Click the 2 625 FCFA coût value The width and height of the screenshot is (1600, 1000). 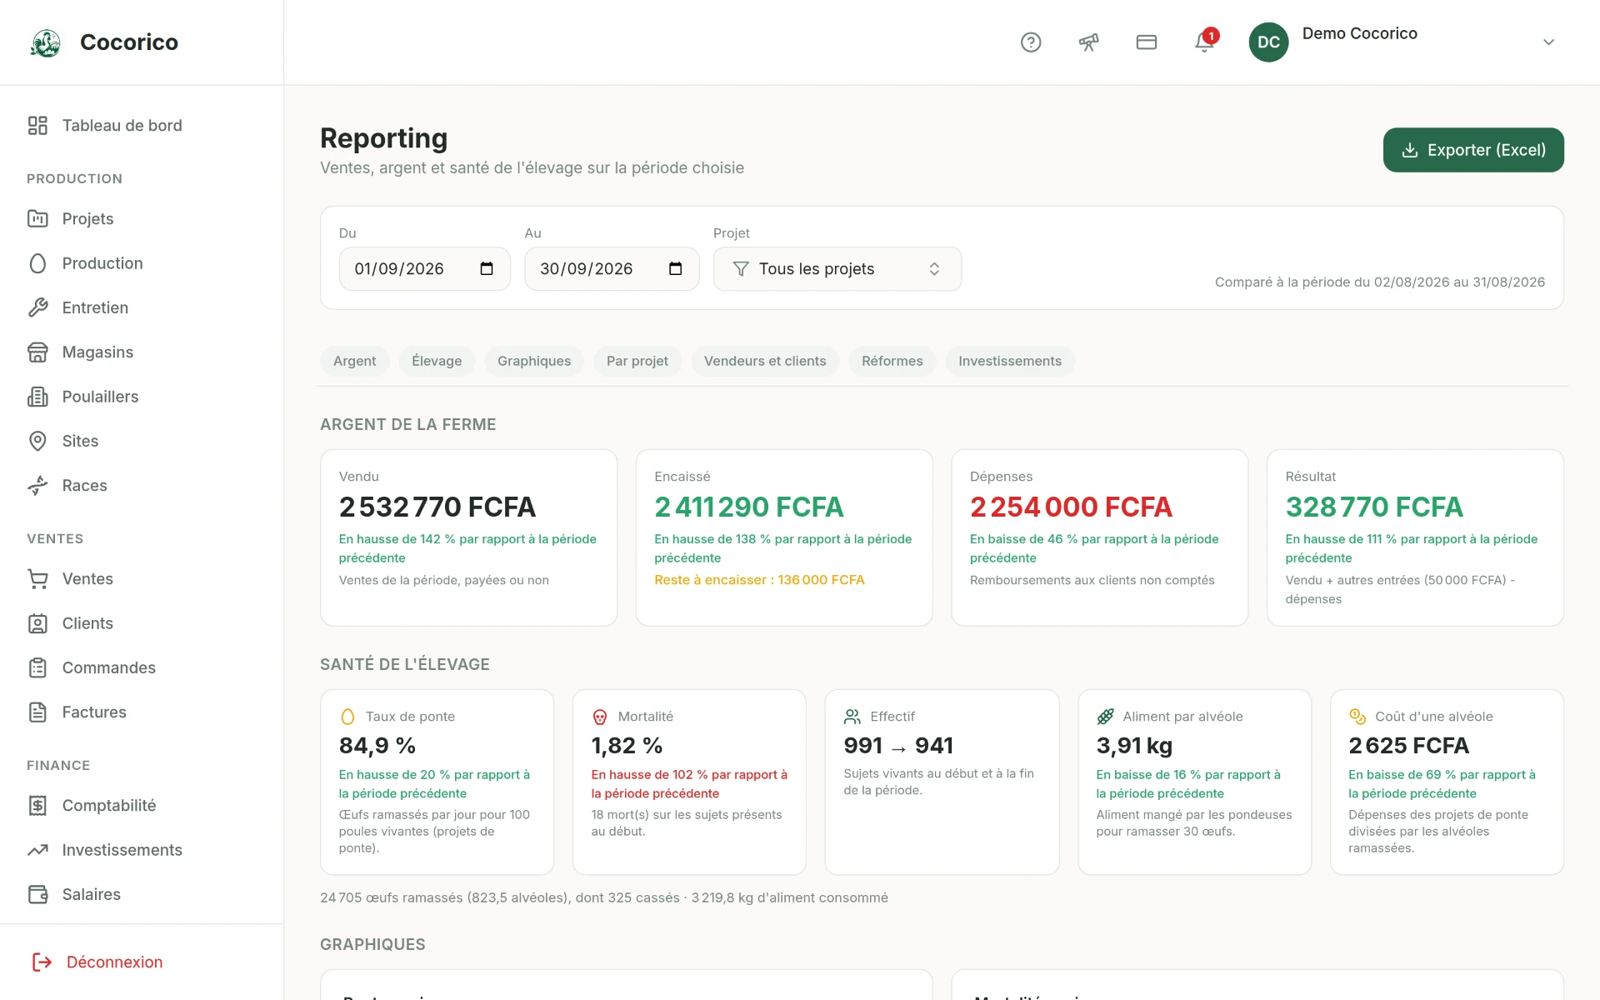point(1409,746)
